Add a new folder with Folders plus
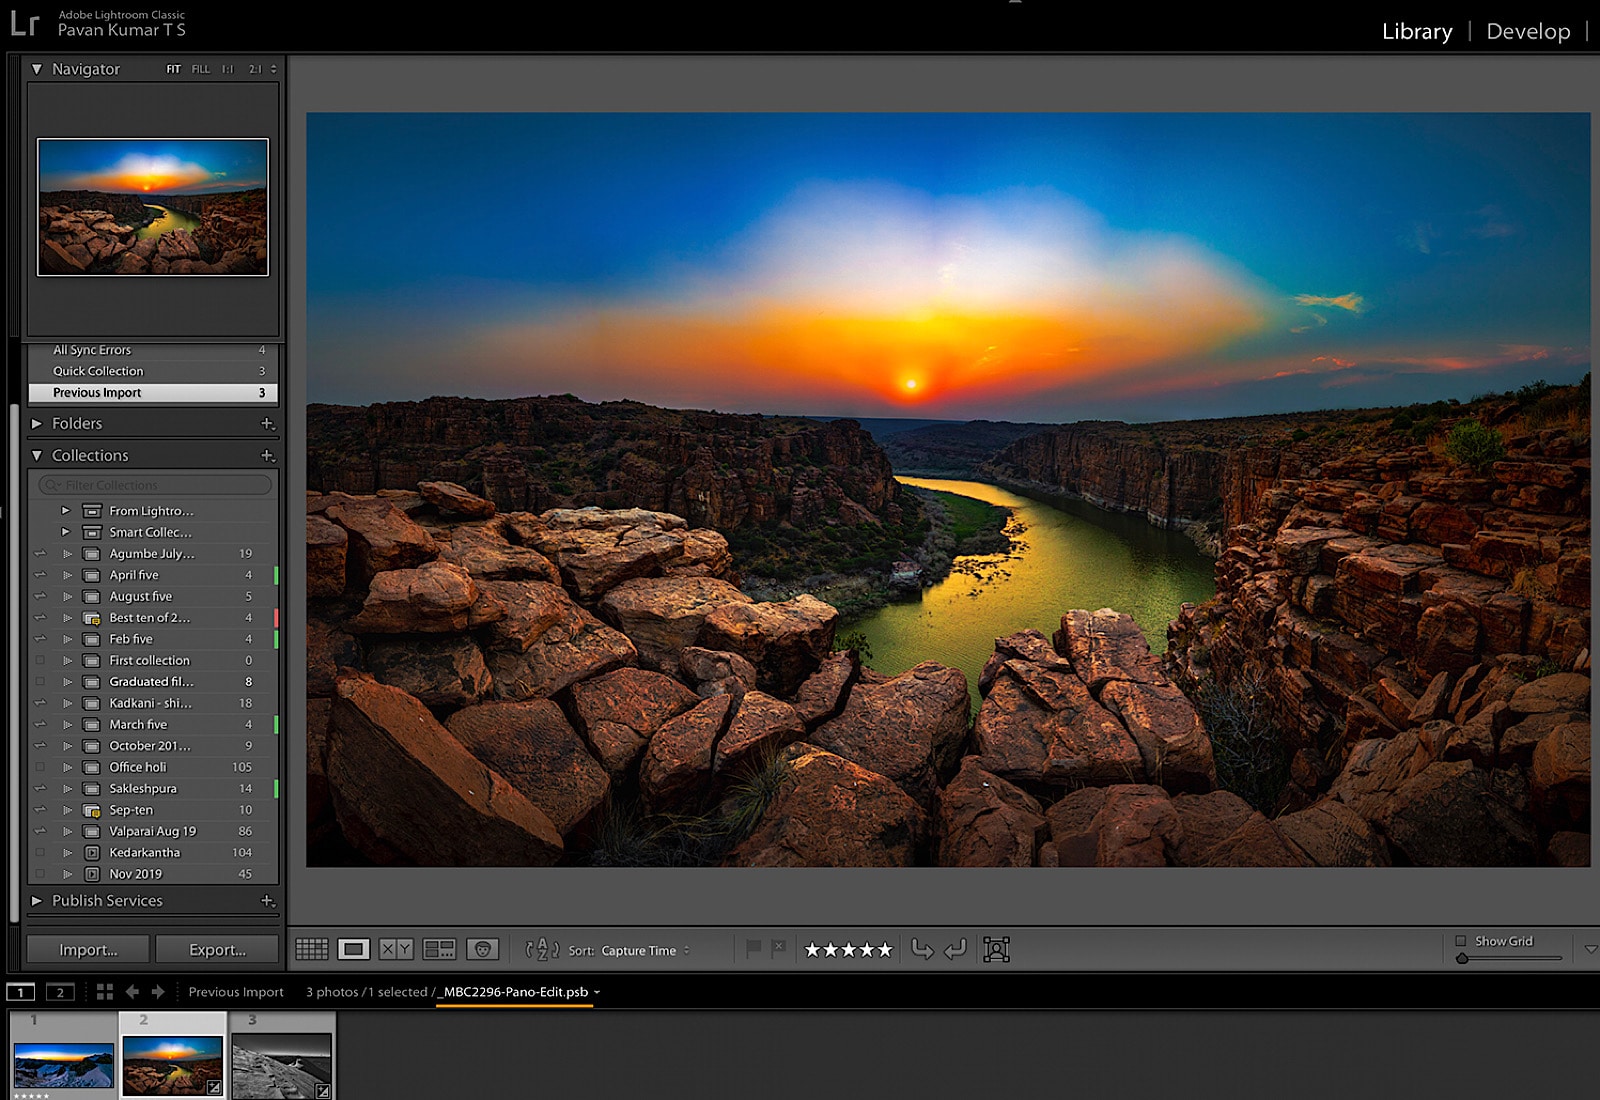Viewport: 1600px width, 1100px height. pos(267,424)
